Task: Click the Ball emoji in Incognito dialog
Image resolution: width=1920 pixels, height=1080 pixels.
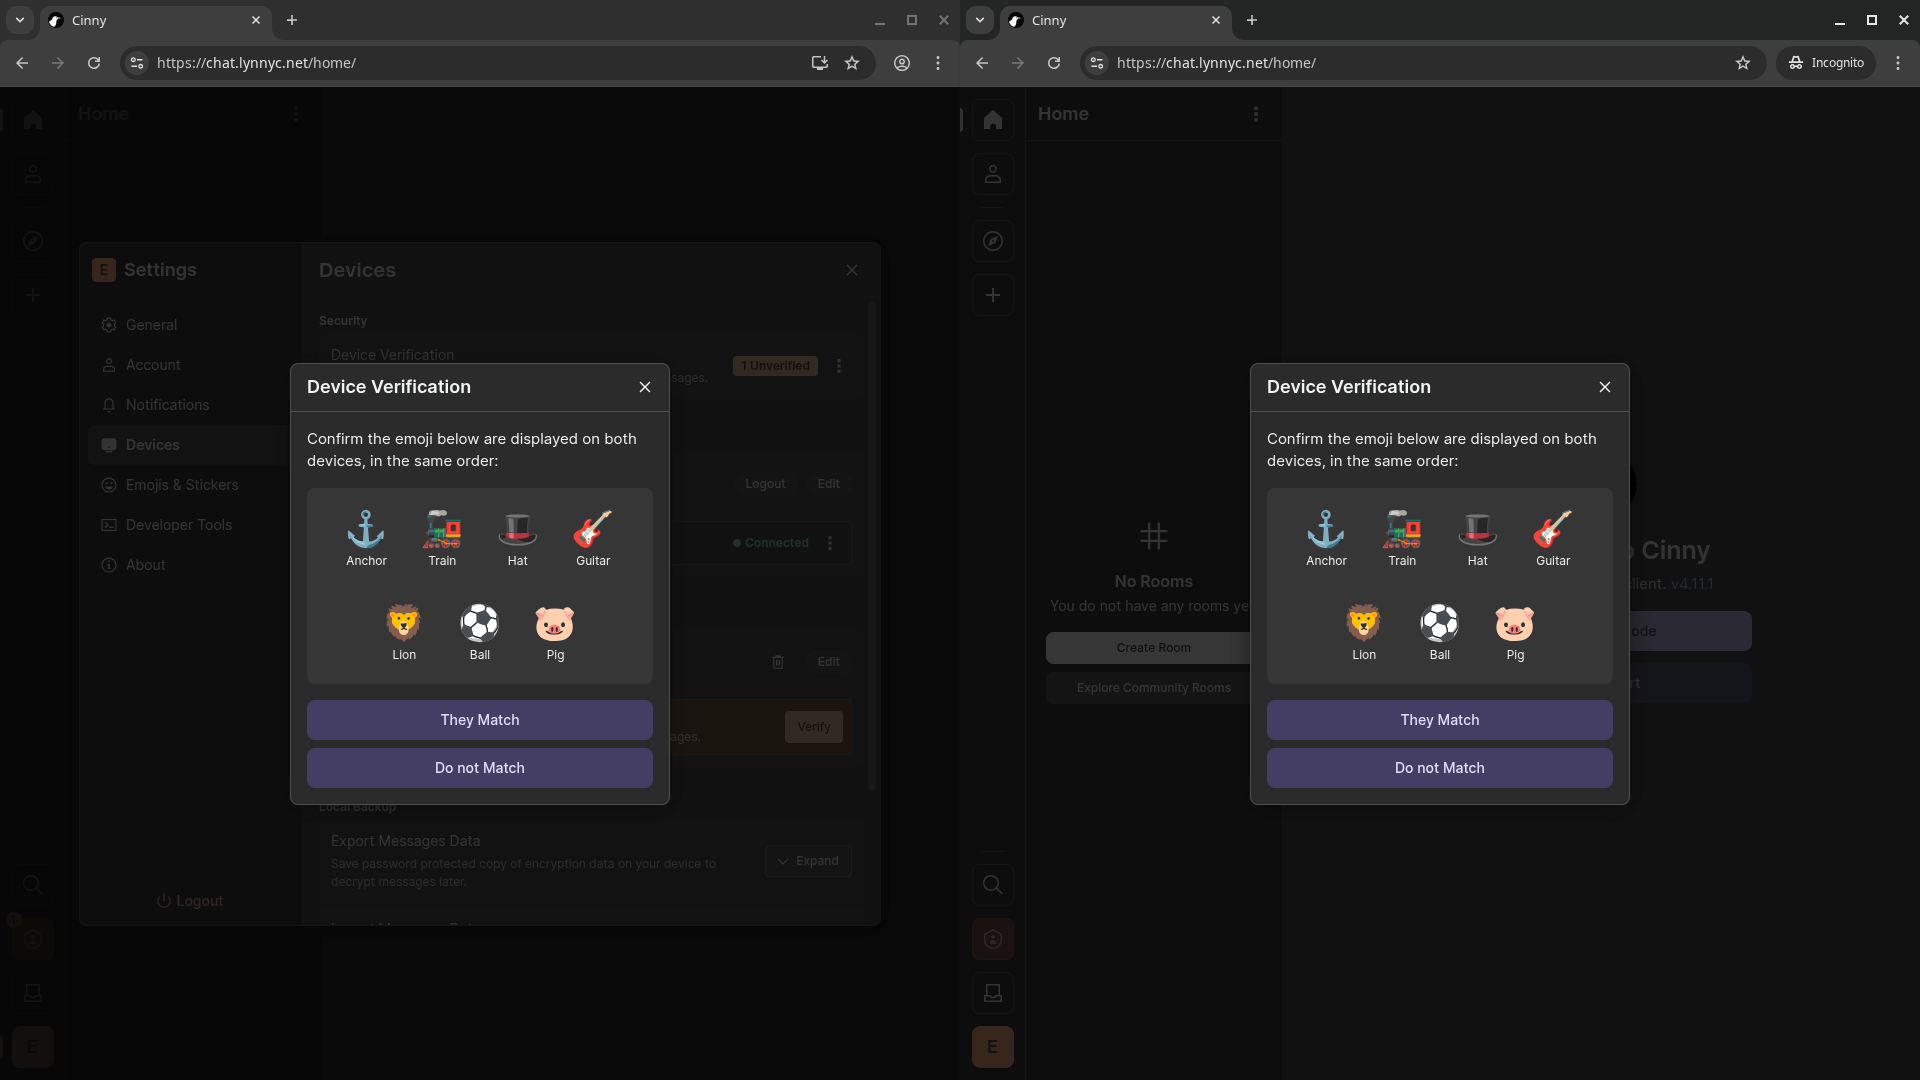Action: pos(1440,623)
